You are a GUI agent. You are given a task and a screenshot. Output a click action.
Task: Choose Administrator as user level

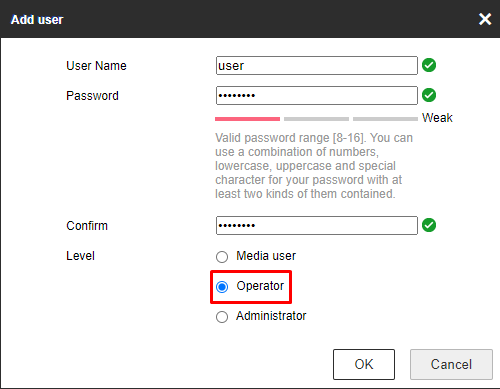point(222,317)
